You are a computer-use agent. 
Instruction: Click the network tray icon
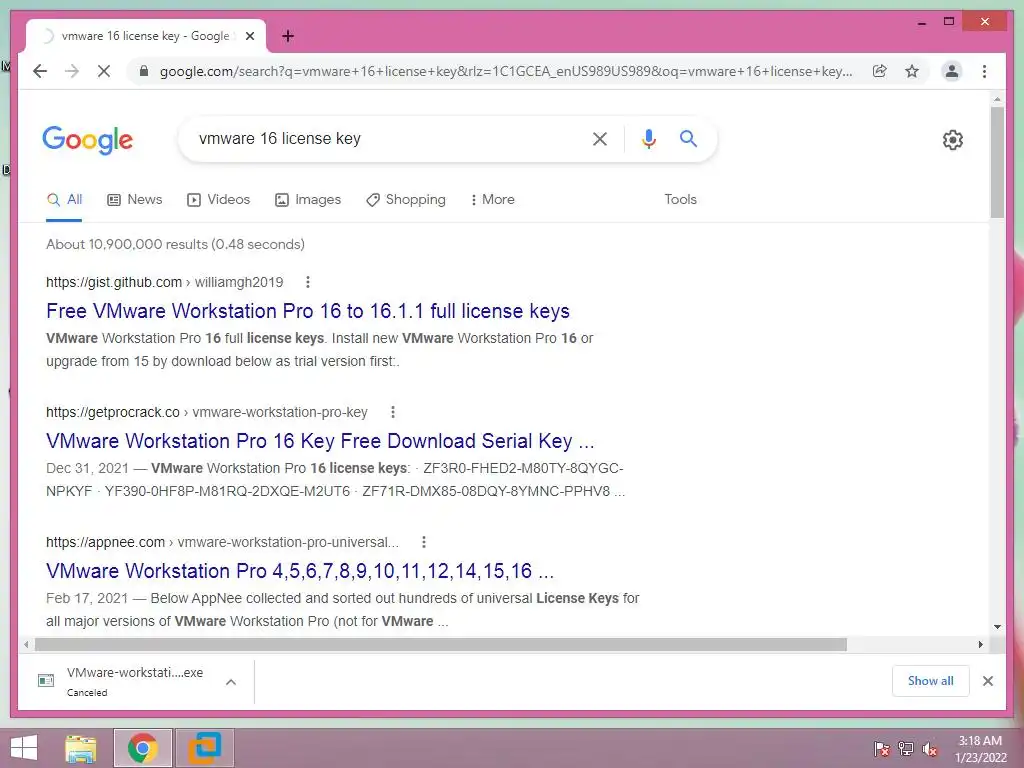coord(906,749)
